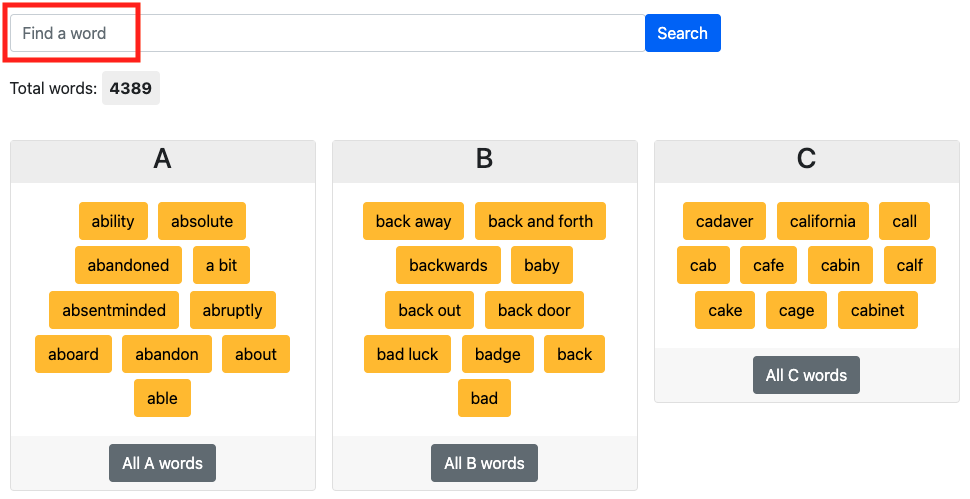Choose the cabinet word tag
The image size is (970, 499).
click(878, 310)
